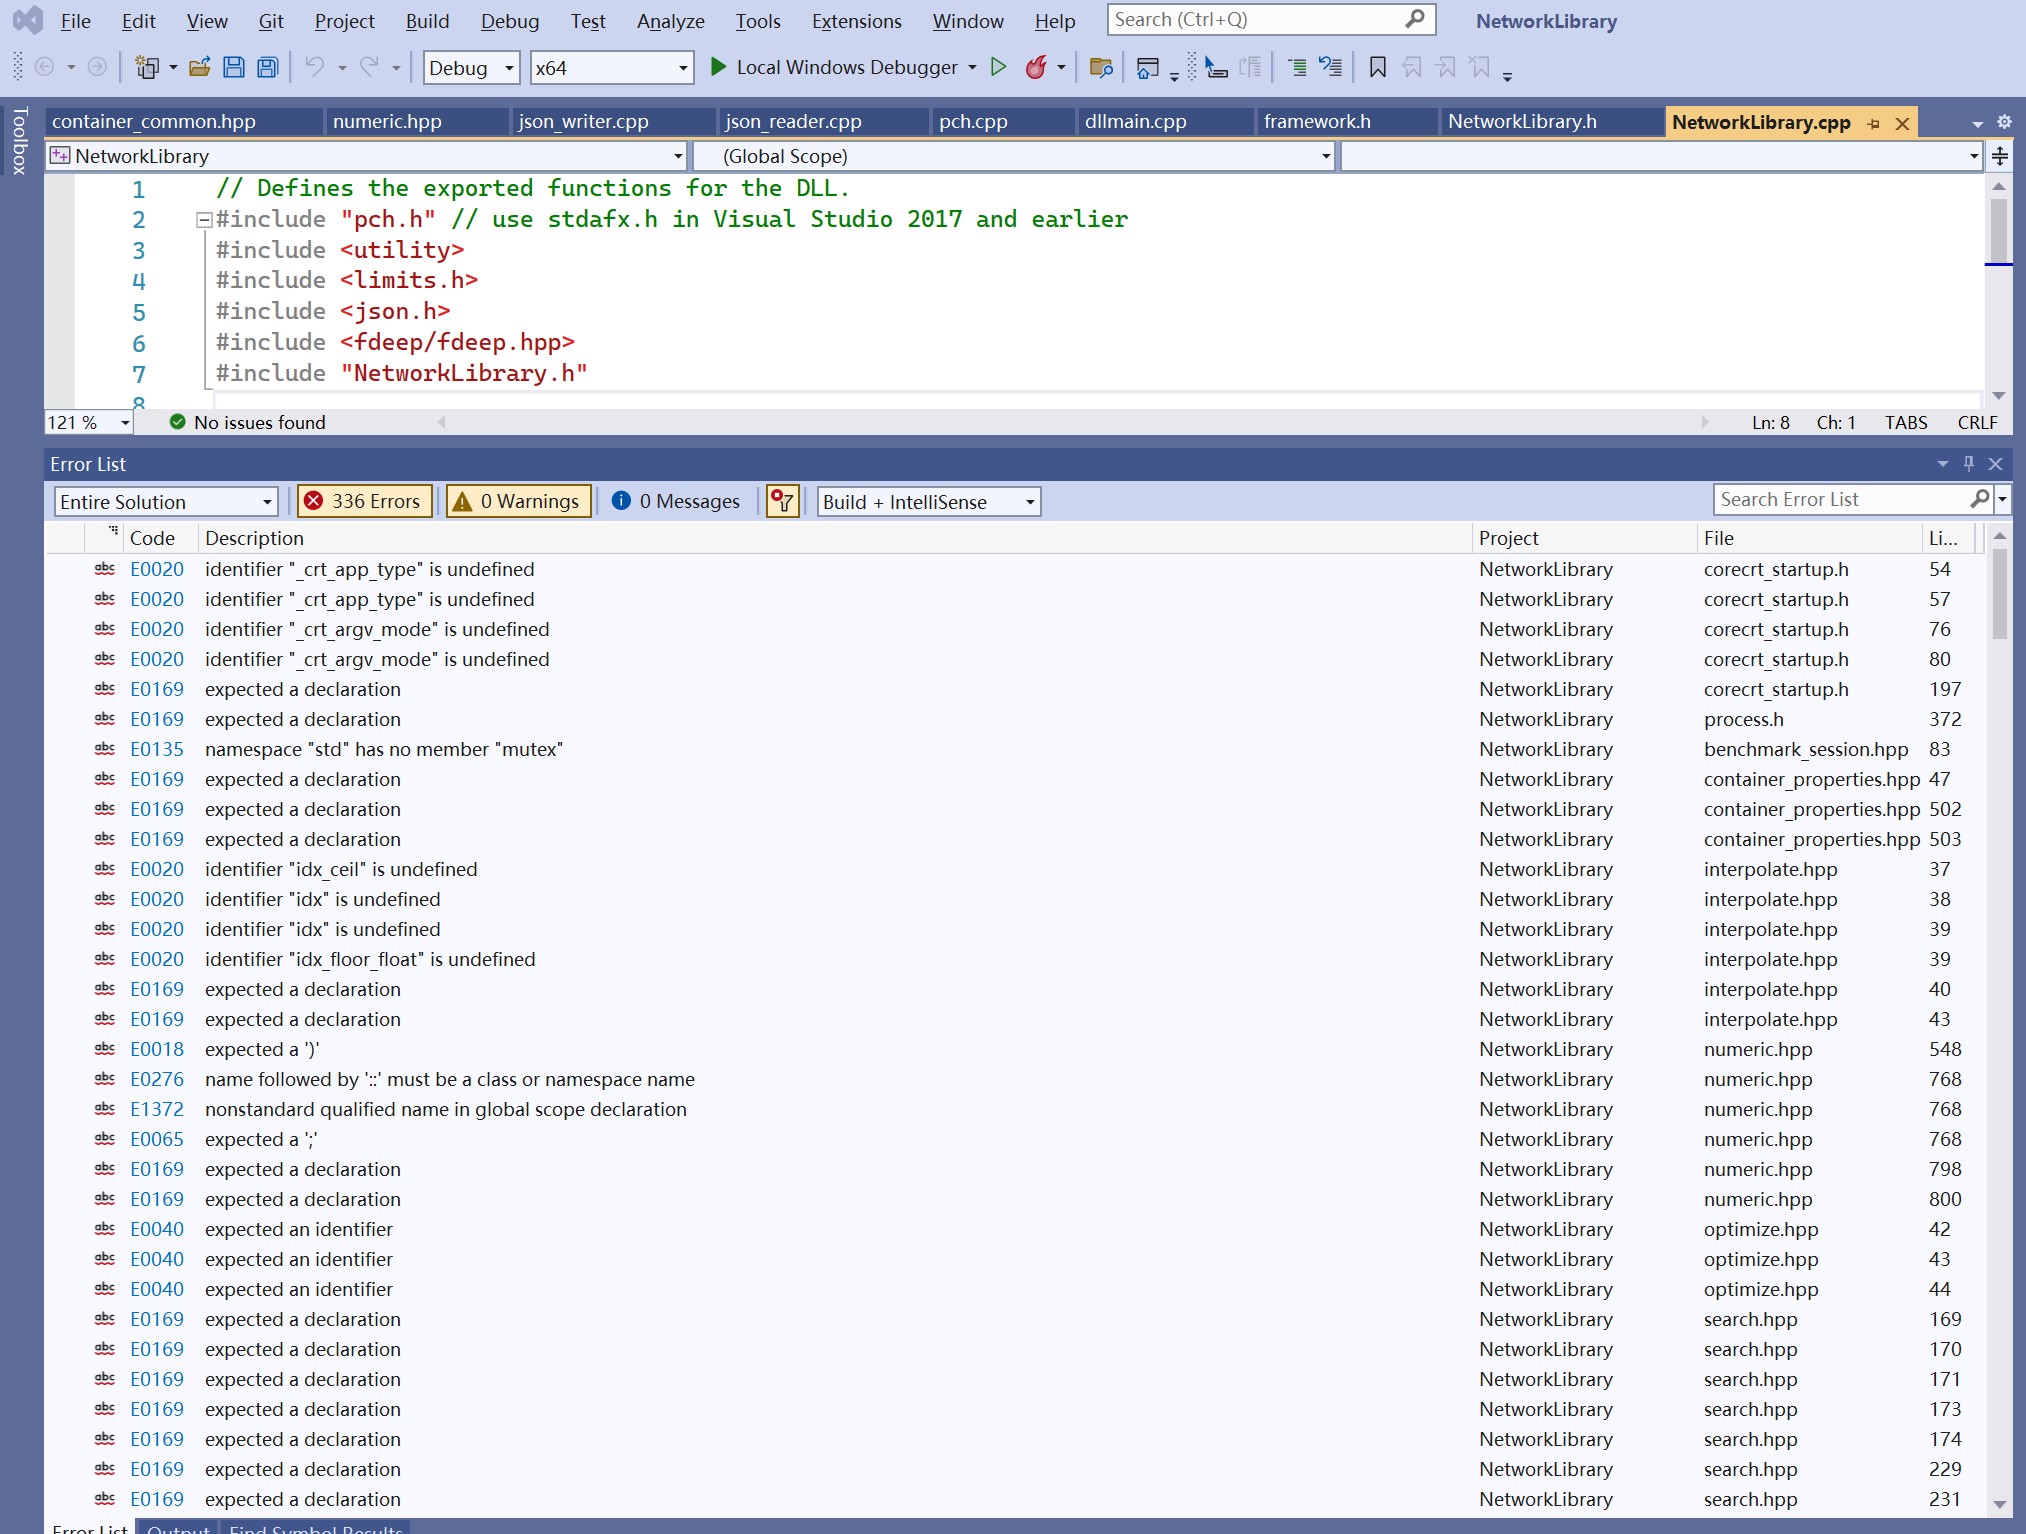Sort by the Description column header
2026x1534 pixels.
point(835,538)
